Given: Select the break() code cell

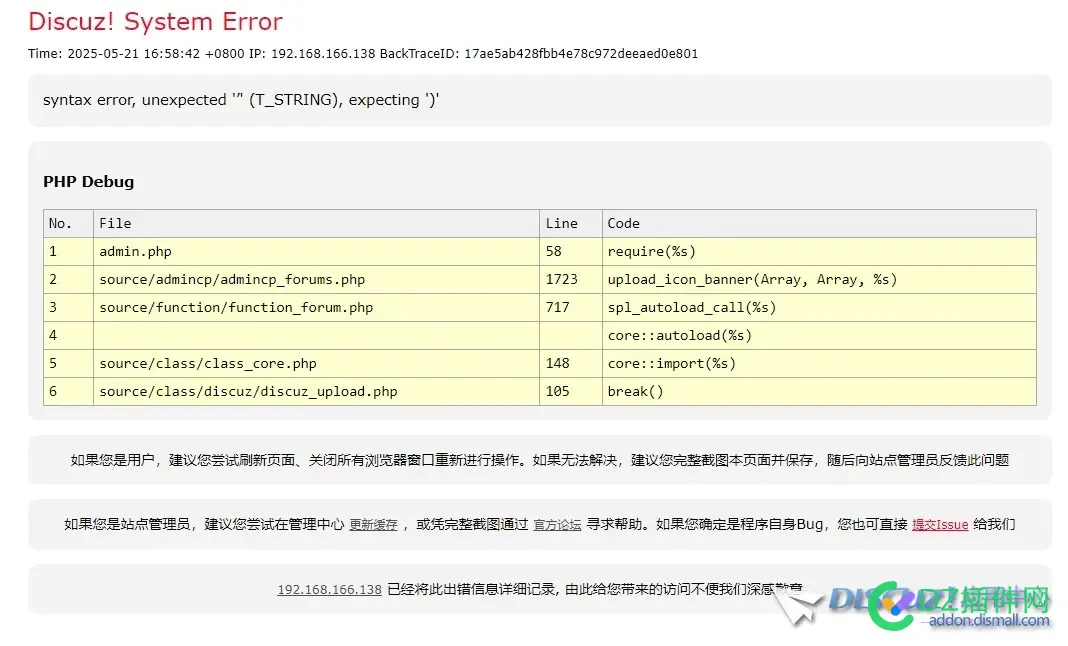Looking at the screenshot, I should click(x=819, y=391).
